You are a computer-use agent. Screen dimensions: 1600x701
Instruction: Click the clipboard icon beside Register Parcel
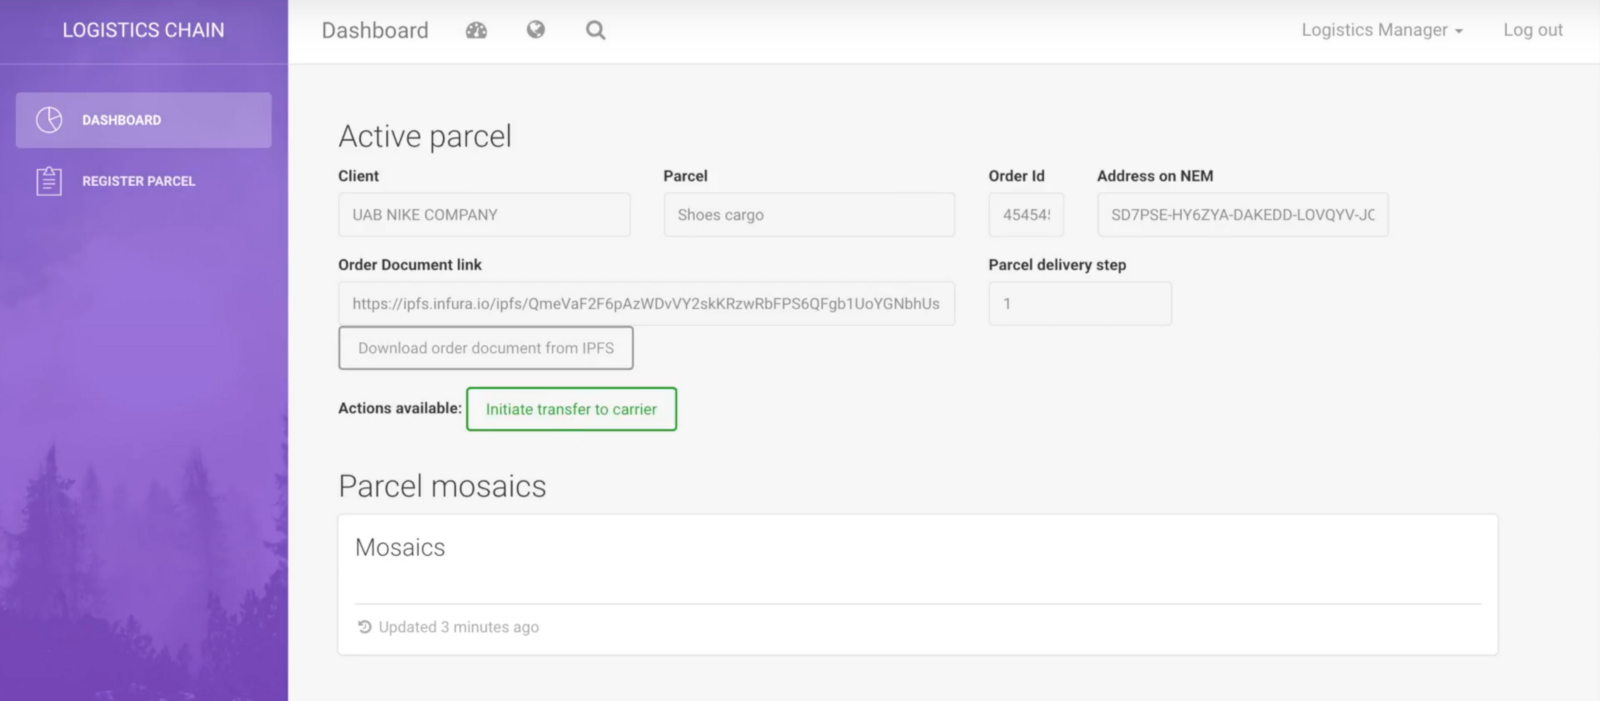49,181
